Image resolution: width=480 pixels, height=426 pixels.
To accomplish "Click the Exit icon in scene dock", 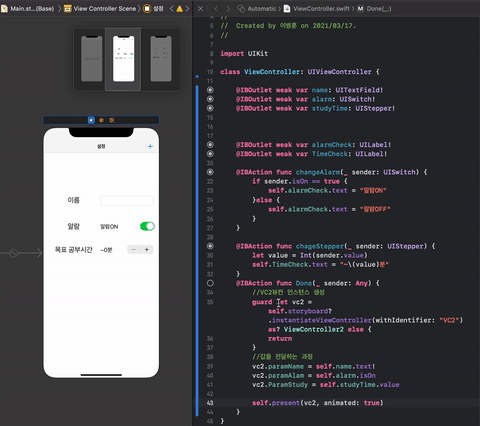I will pyautogui.click(x=112, y=120).
